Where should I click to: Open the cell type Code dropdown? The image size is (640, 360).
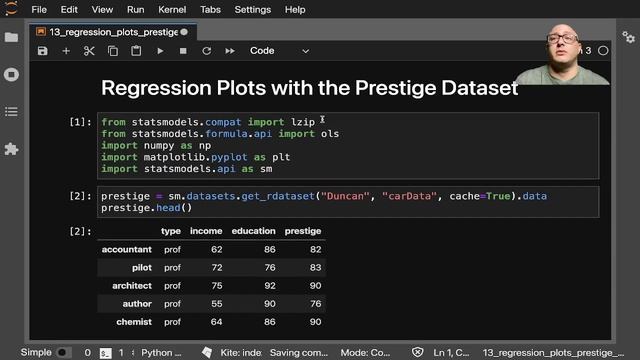coord(280,51)
